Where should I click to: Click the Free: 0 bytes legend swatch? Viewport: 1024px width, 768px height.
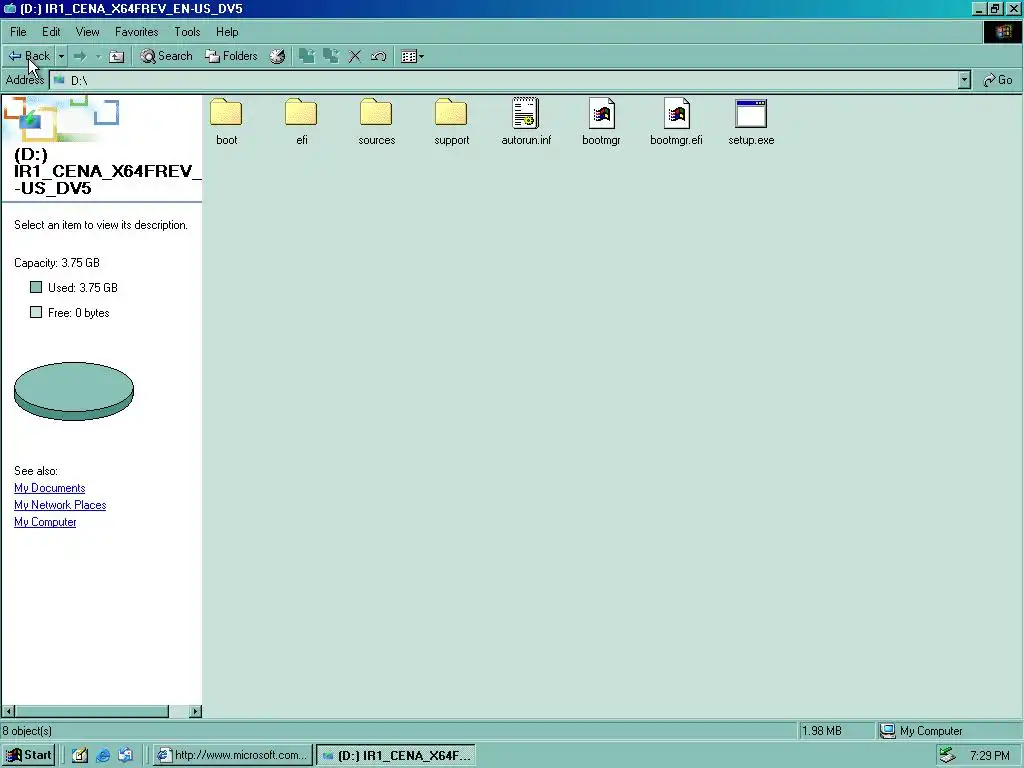click(x=36, y=312)
